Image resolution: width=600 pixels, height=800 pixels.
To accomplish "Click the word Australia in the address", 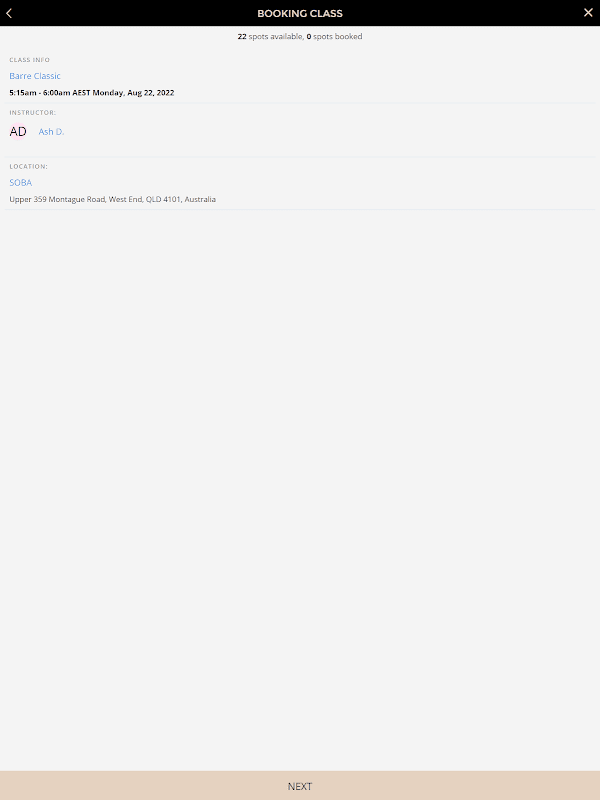I will [x=200, y=199].
